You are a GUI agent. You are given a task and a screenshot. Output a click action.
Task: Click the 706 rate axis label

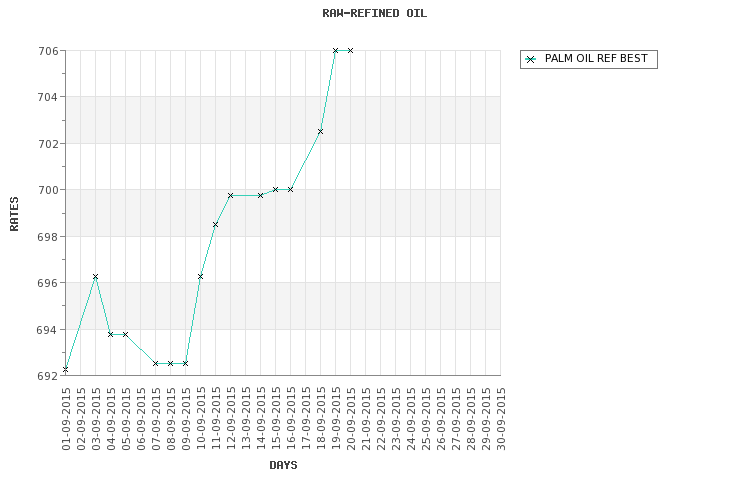pyautogui.click(x=48, y=51)
